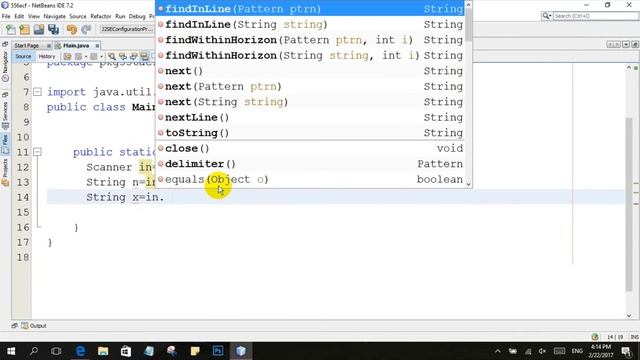Select the History editor view button
This screenshot has width=640, height=360.
click(x=47, y=56)
